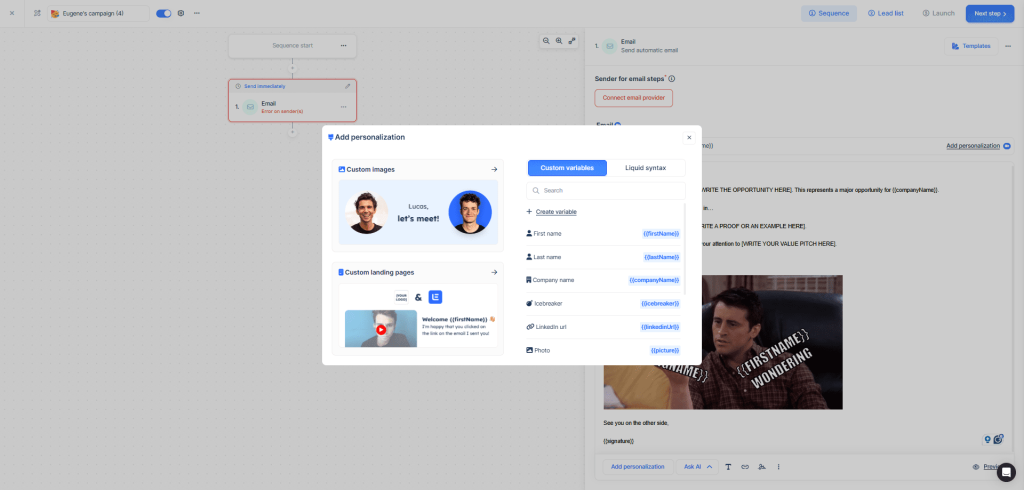The width and height of the screenshot is (1024, 490).
Task: Open the Templates button
Action: (x=970, y=46)
